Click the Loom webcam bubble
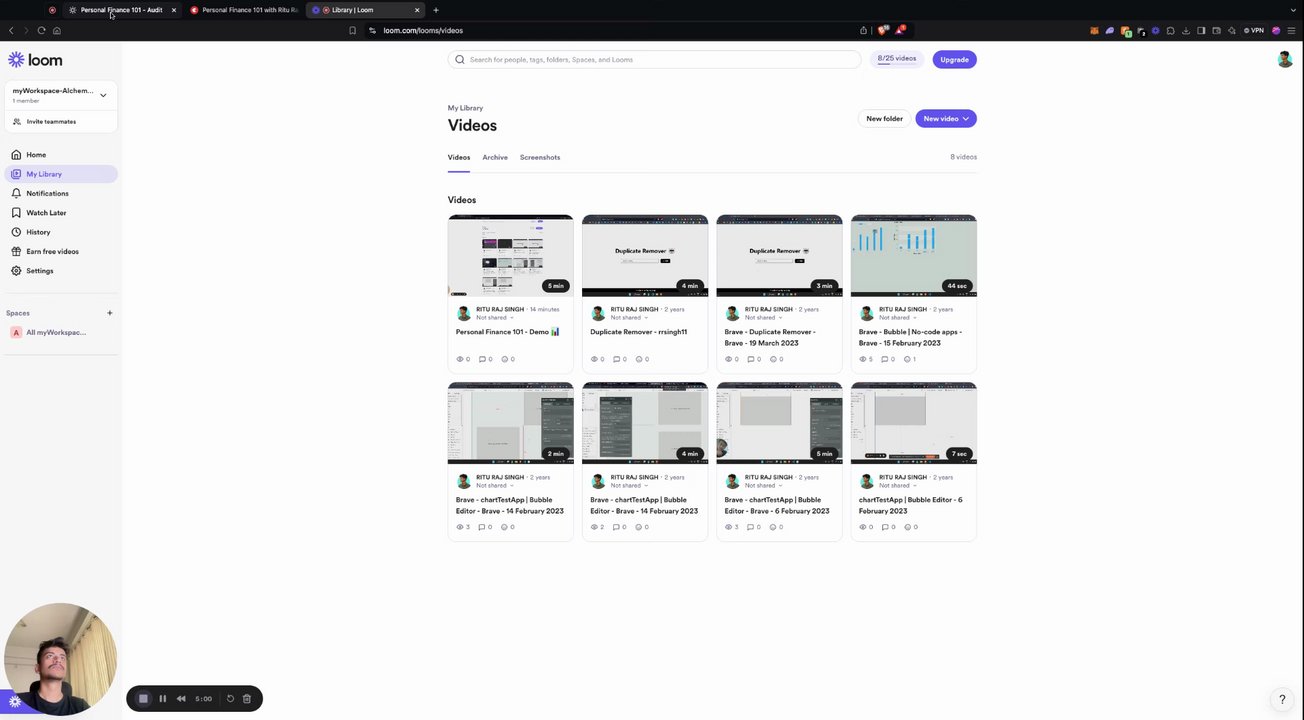 pyautogui.click(x=60, y=659)
